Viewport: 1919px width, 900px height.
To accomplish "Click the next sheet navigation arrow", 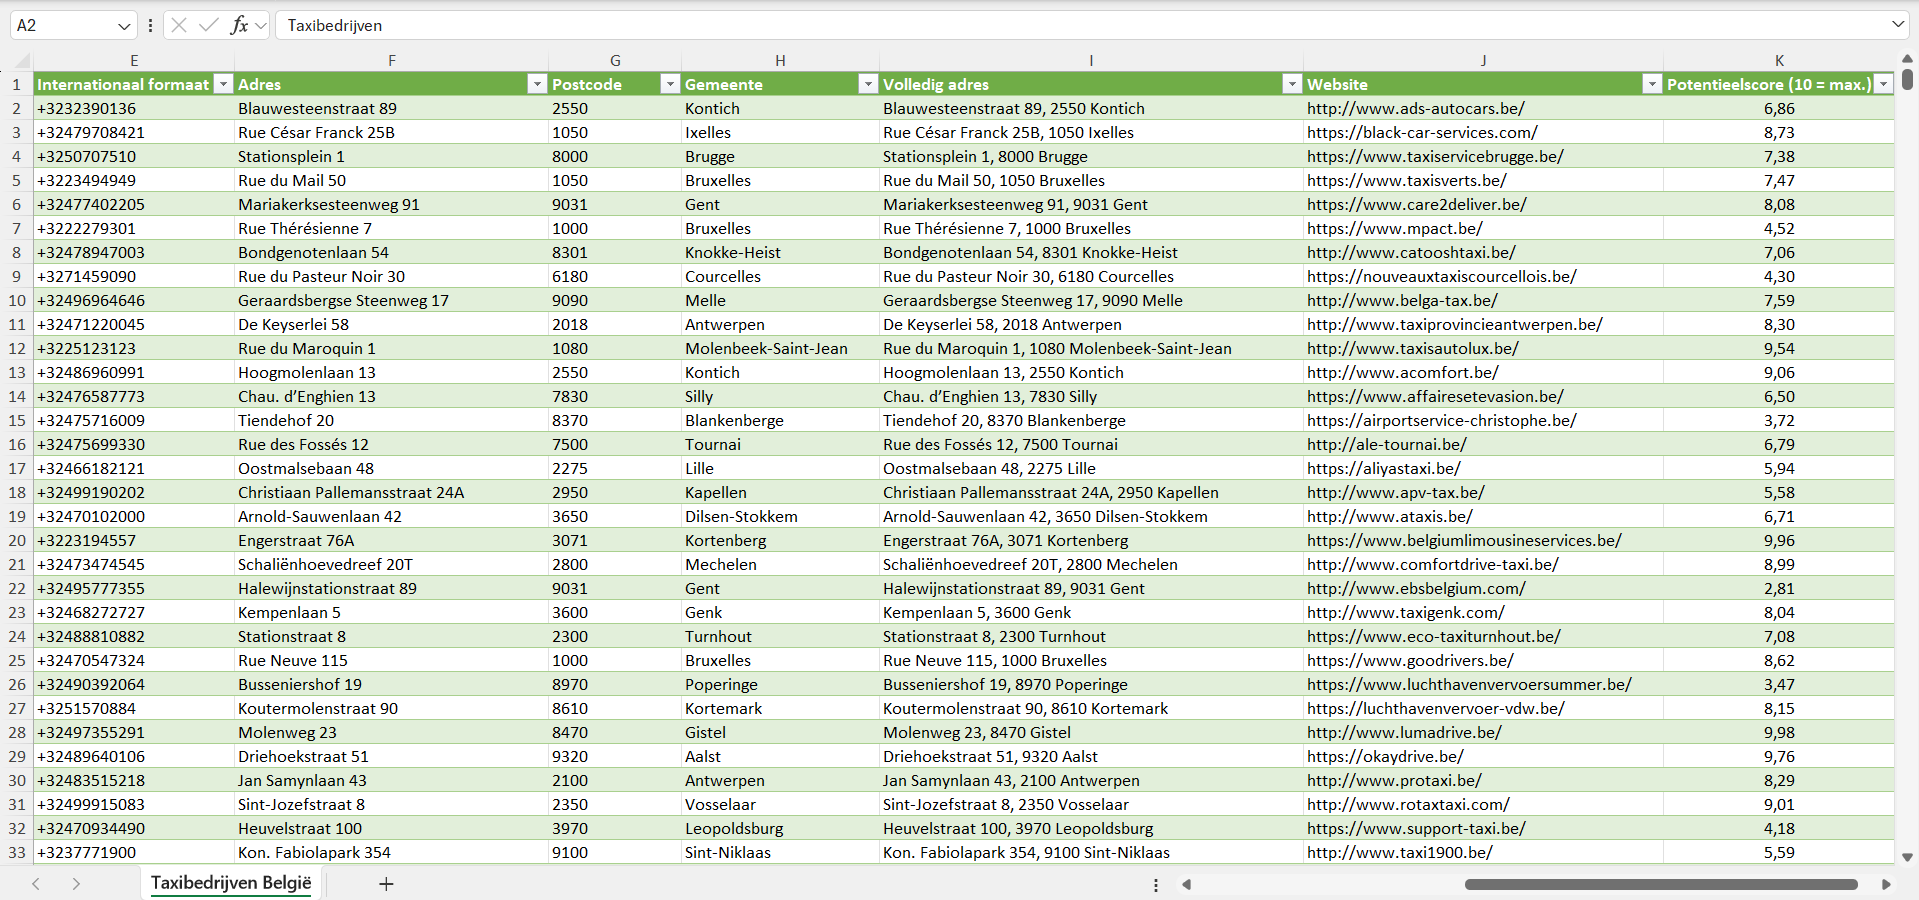I will 76,884.
